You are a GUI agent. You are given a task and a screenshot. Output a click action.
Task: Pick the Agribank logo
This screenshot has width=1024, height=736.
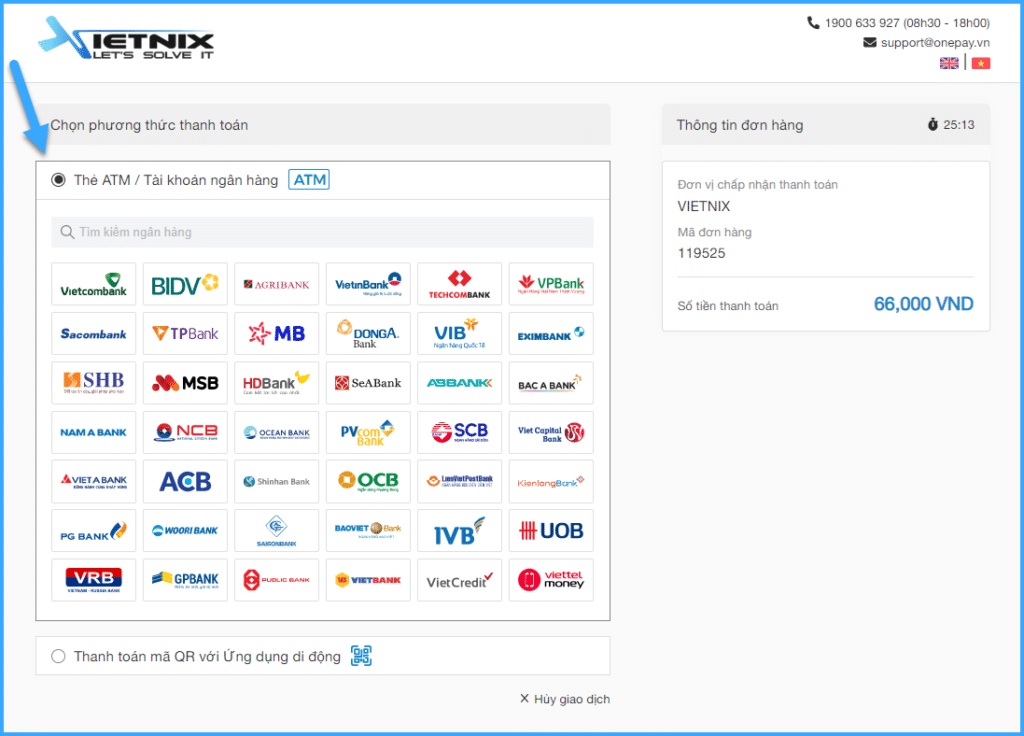tap(276, 284)
